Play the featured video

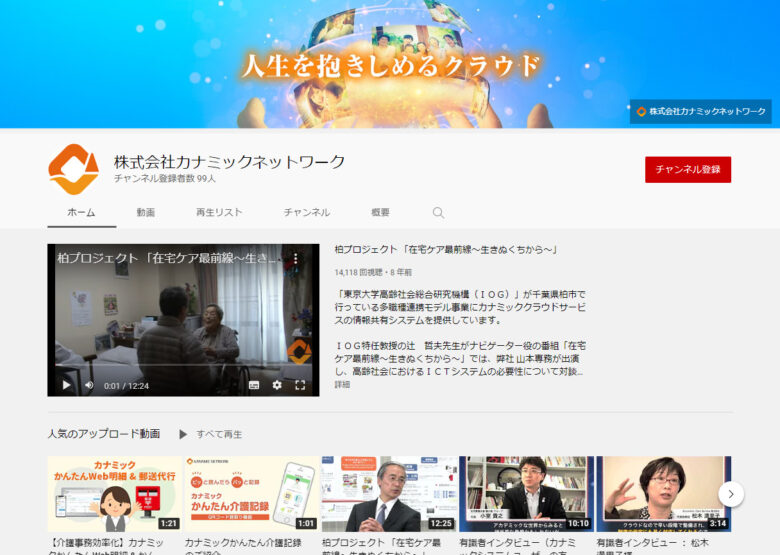66,385
